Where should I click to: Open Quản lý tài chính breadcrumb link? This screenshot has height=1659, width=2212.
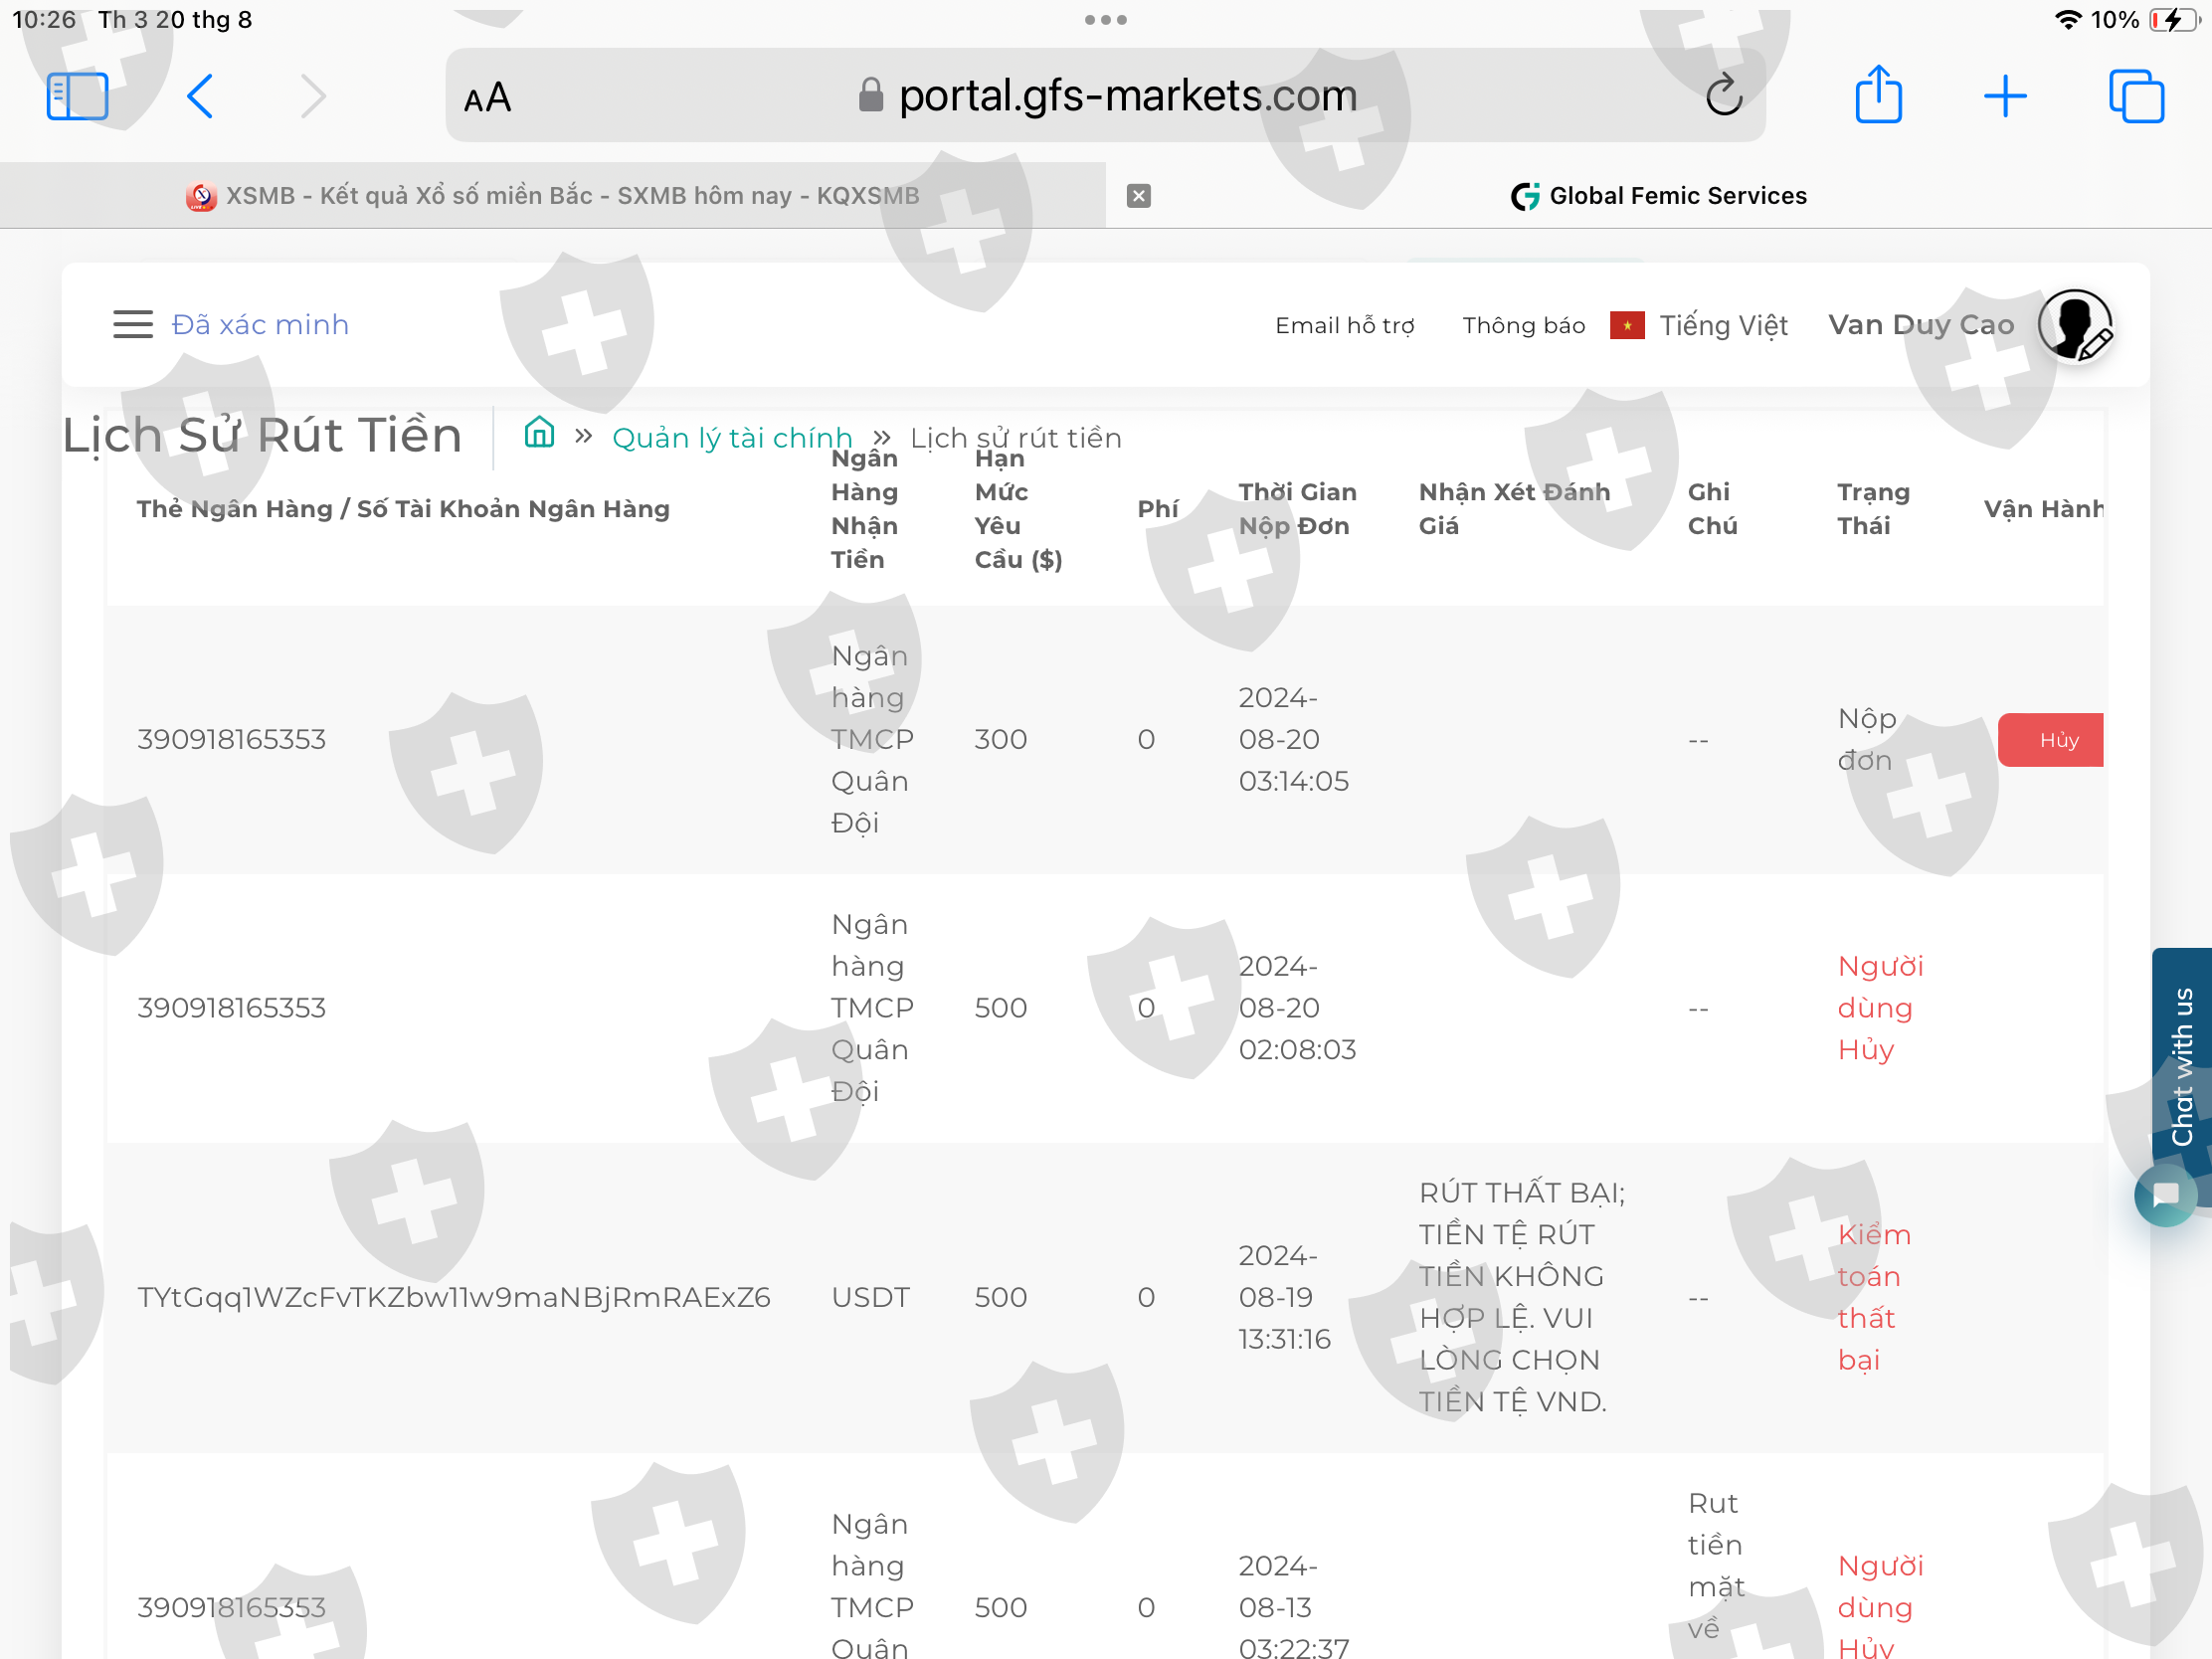point(732,438)
